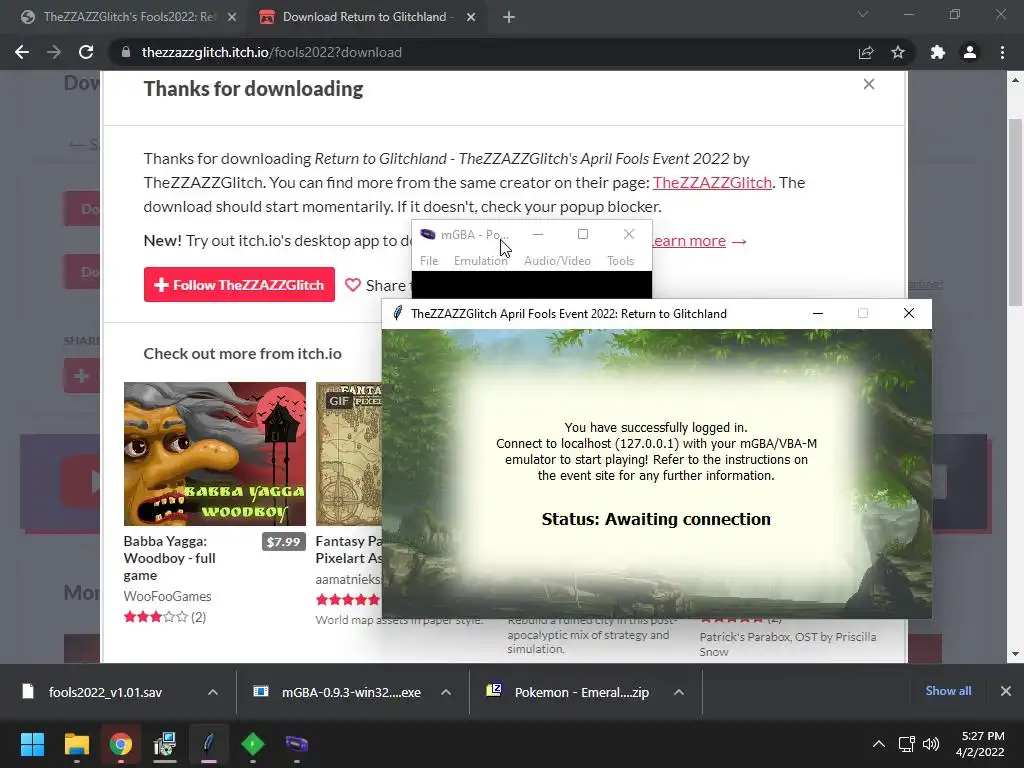Click the Glitchland window feather icon
The width and height of the screenshot is (1024, 768).
coord(397,313)
